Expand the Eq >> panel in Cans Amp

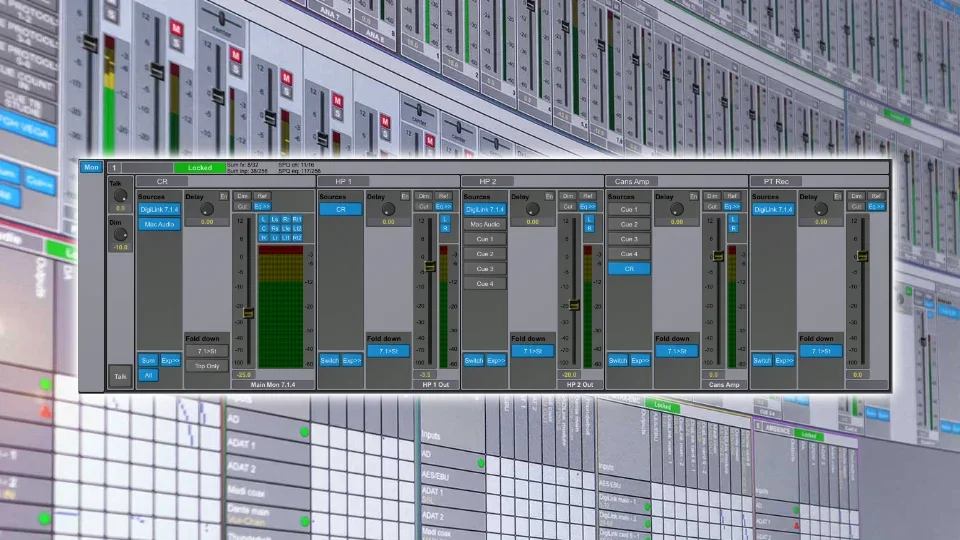pyautogui.click(x=732, y=206)
